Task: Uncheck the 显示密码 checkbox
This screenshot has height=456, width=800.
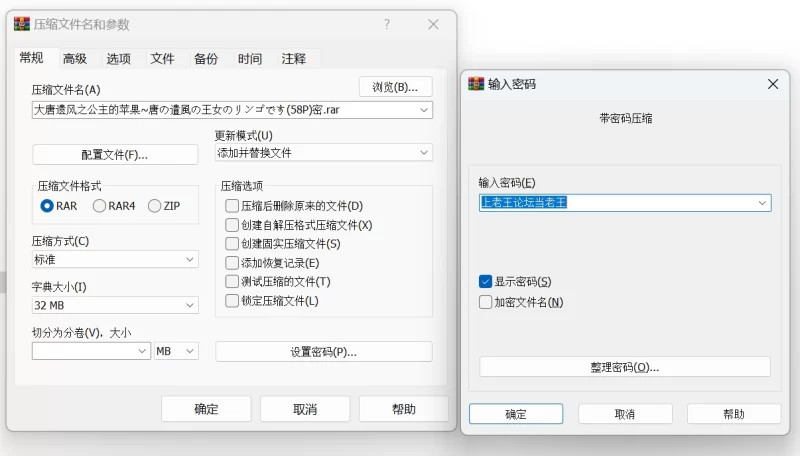Action: 486,282
